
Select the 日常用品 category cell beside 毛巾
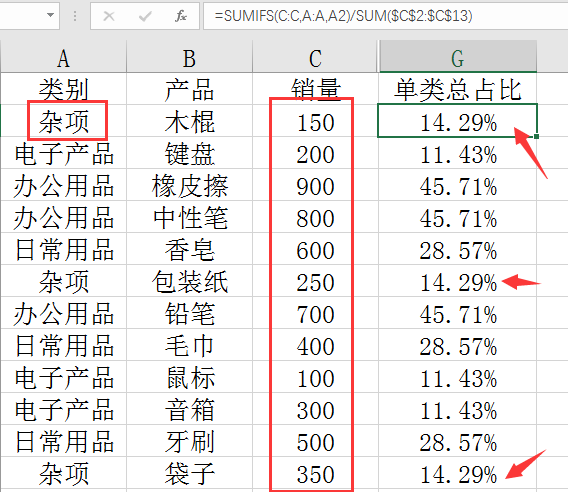63,345
